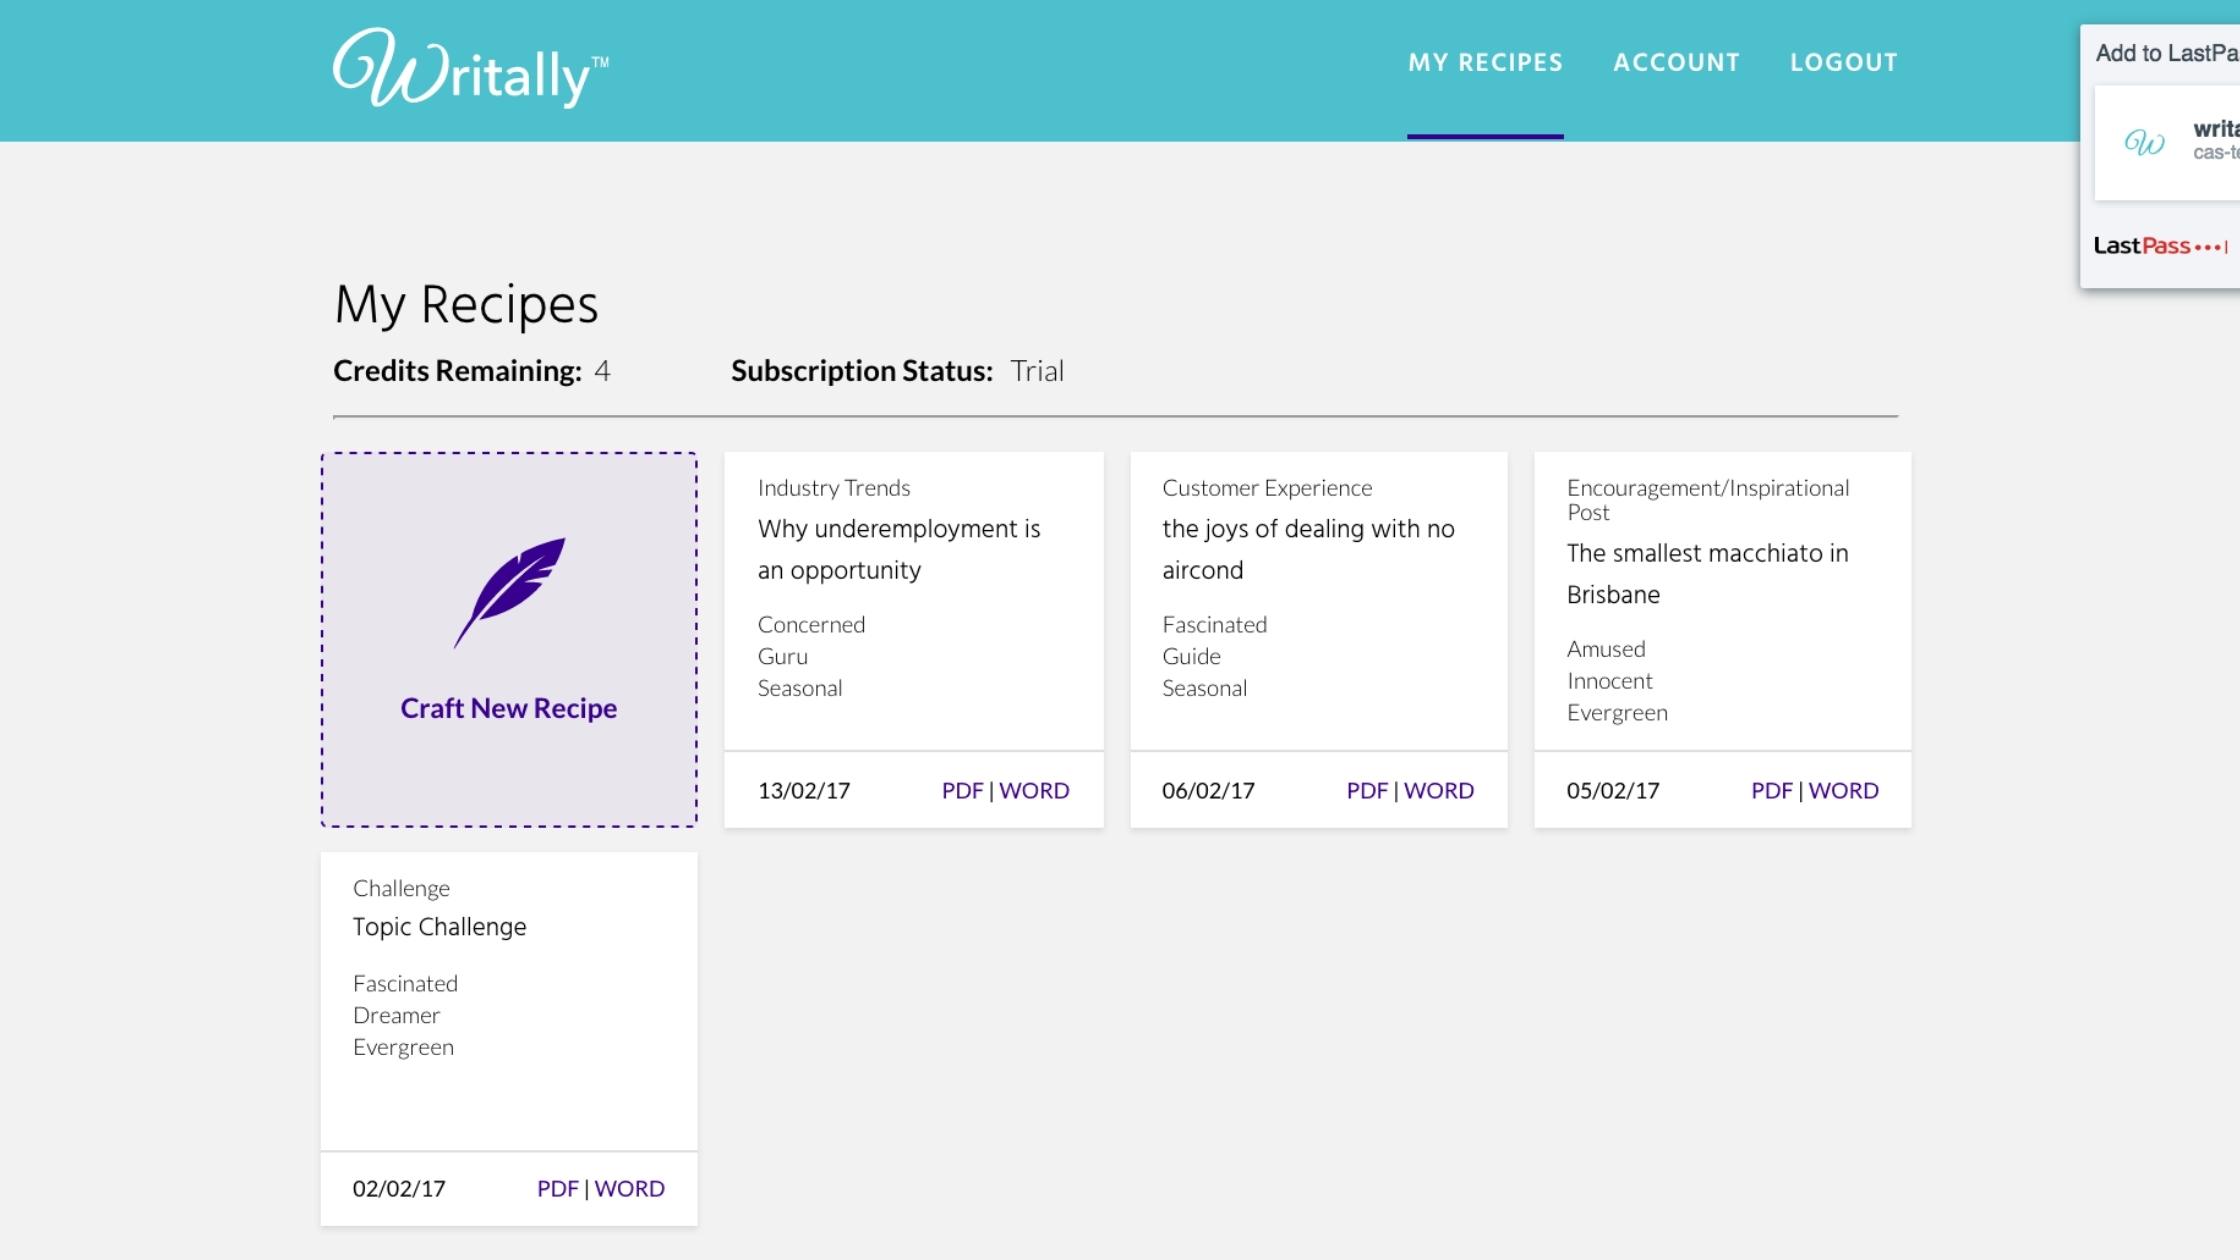2240x1260 pixels.
Task: Download WORD for Topic Challenge recipe
Action: click(630, 1188)
